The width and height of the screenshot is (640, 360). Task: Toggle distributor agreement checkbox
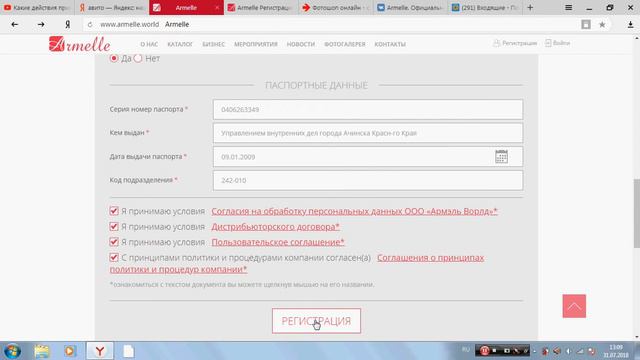(114, 227)
